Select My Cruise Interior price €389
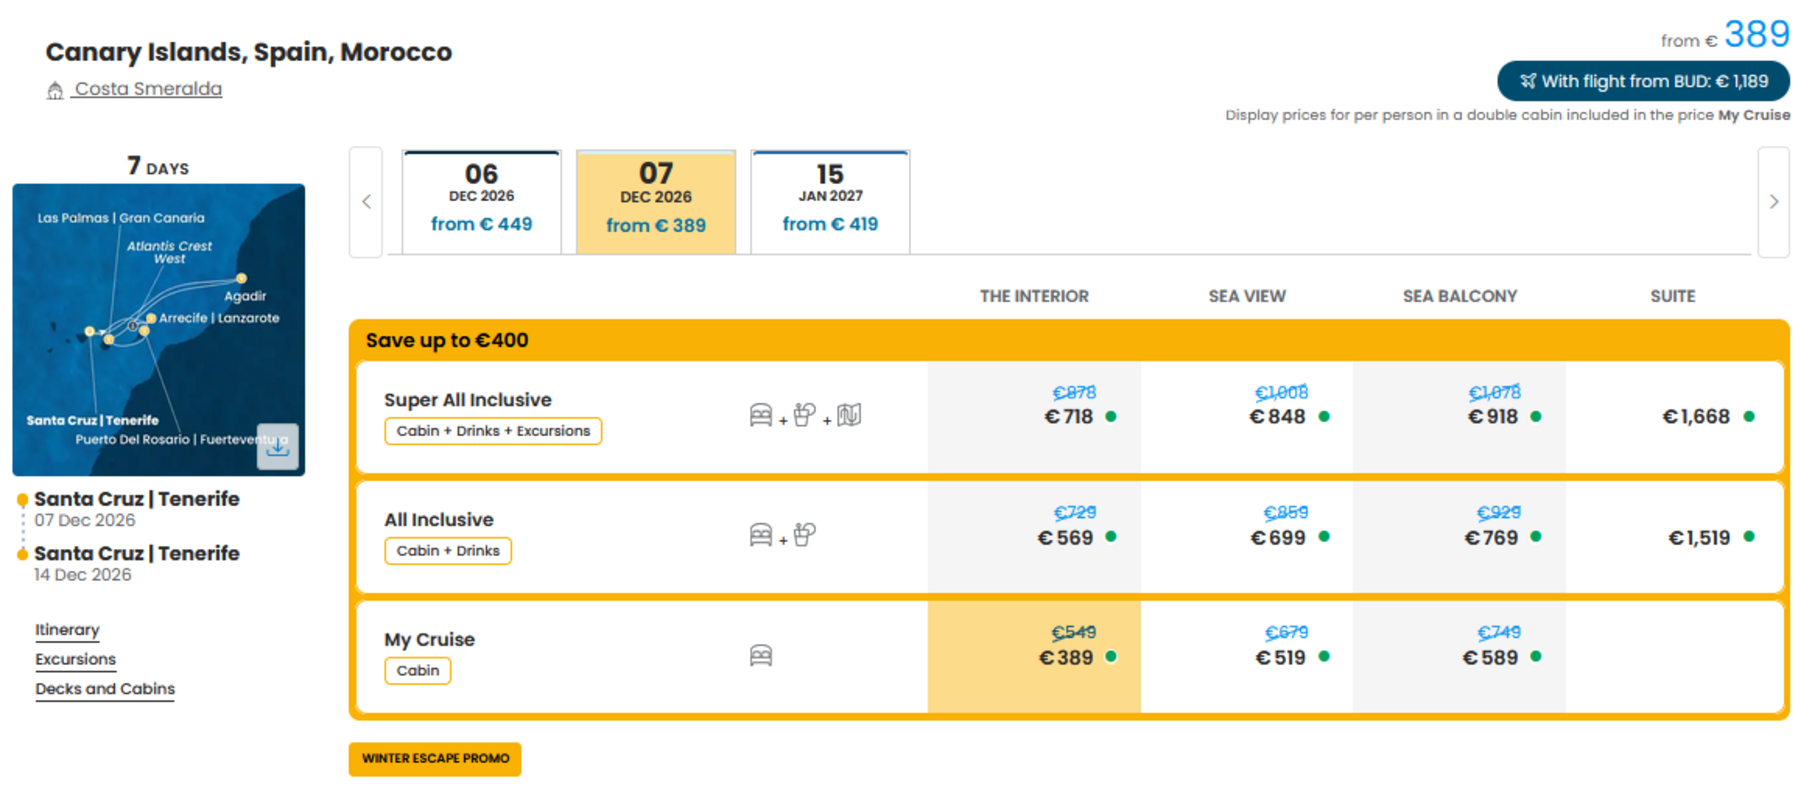The height and width of the screenshot is (800, 1798). [1034, 657]
